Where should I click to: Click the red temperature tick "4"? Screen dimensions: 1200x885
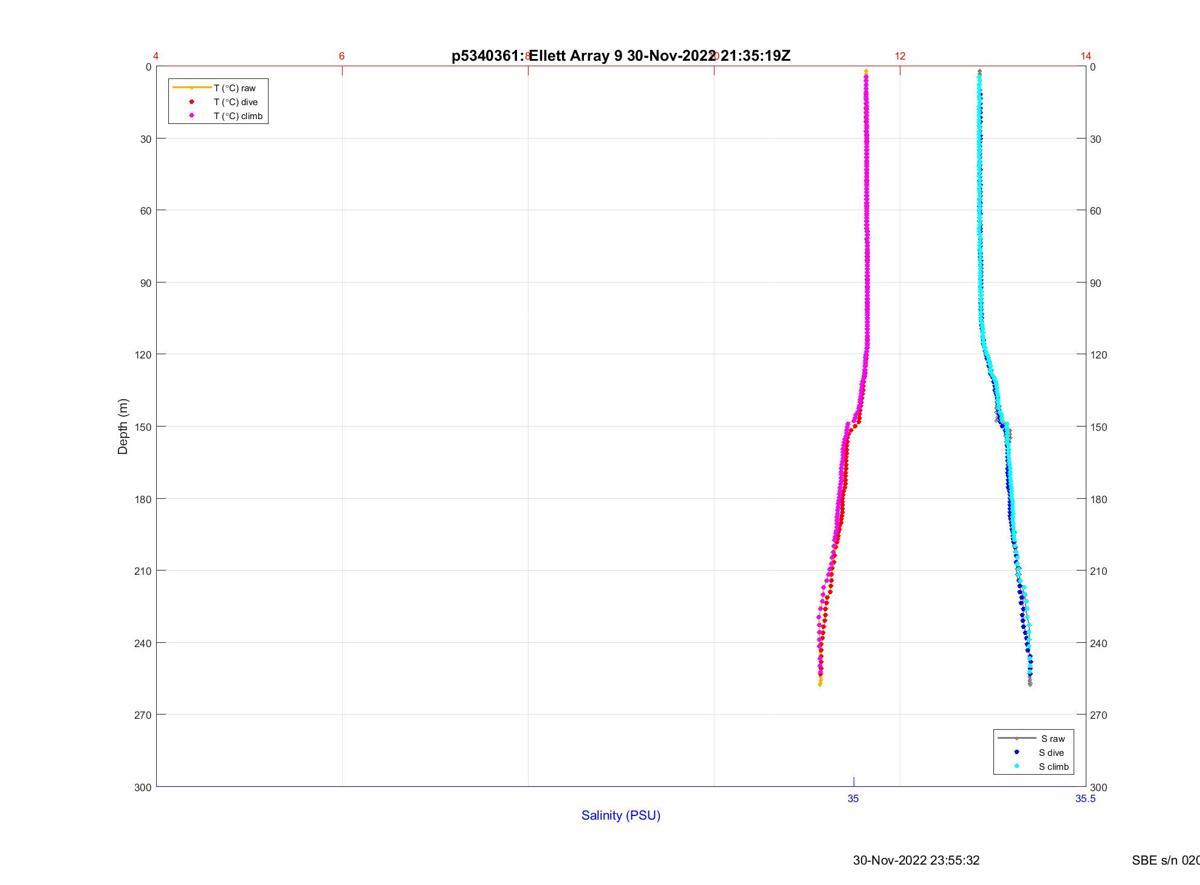[x=156, y=56]
